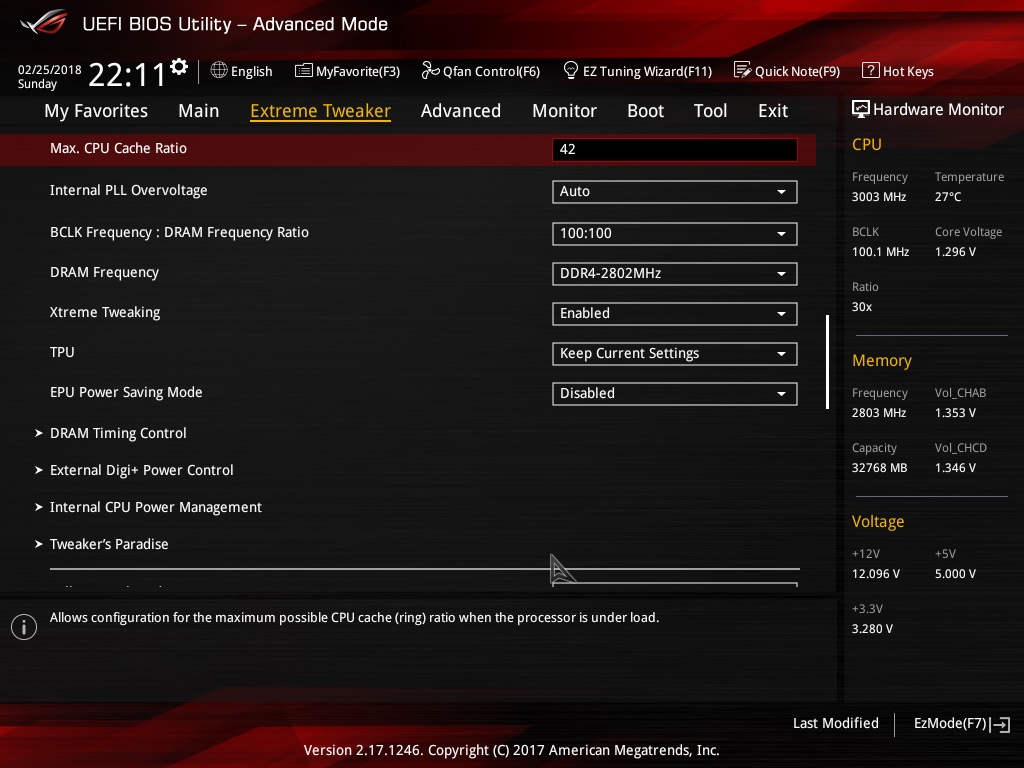Open the Monitor tab
Viewport: 1024px width, 768px height.
(x=564, y=111)
